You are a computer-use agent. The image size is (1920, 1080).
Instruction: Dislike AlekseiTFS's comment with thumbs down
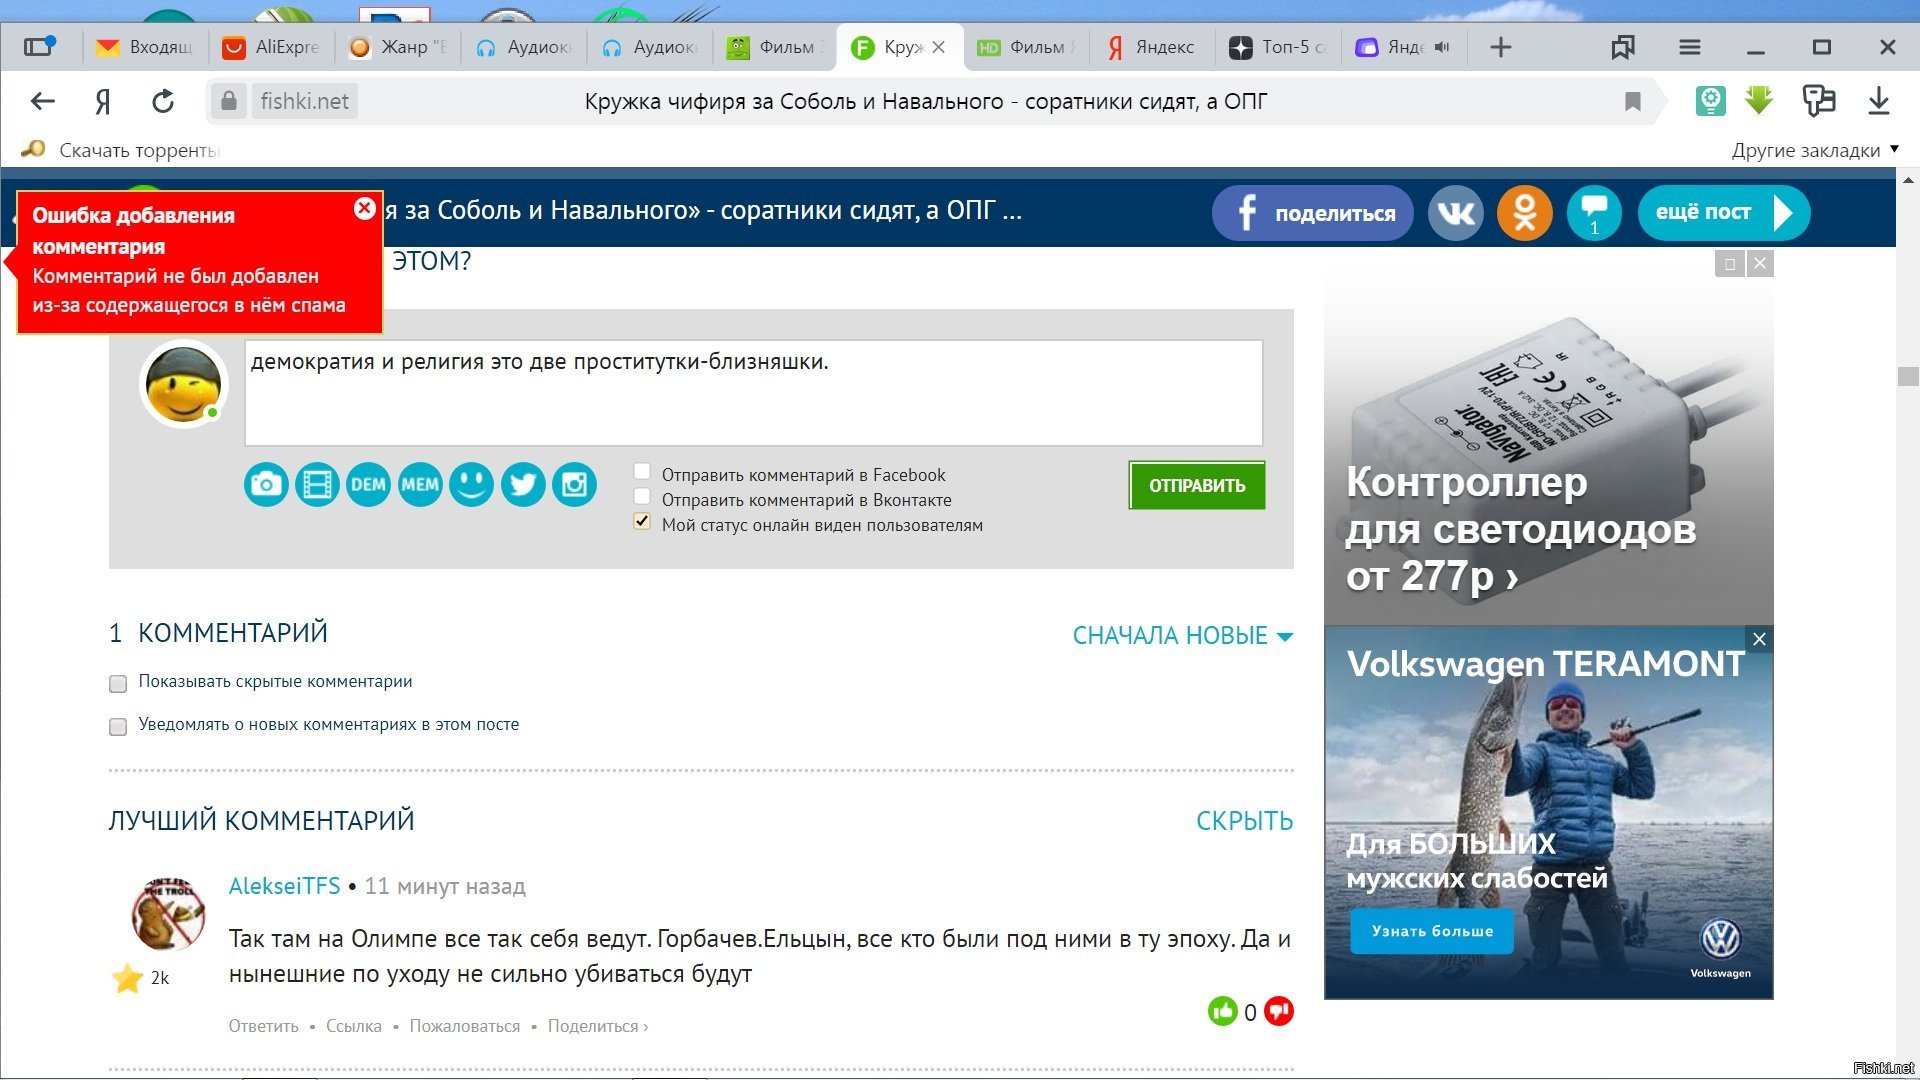pyautogui.click(x=1279, y=1012)
